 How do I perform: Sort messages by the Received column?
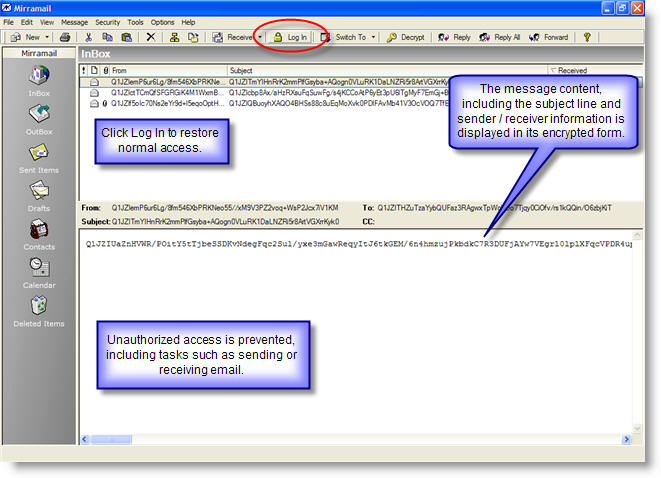coord(595,70)
